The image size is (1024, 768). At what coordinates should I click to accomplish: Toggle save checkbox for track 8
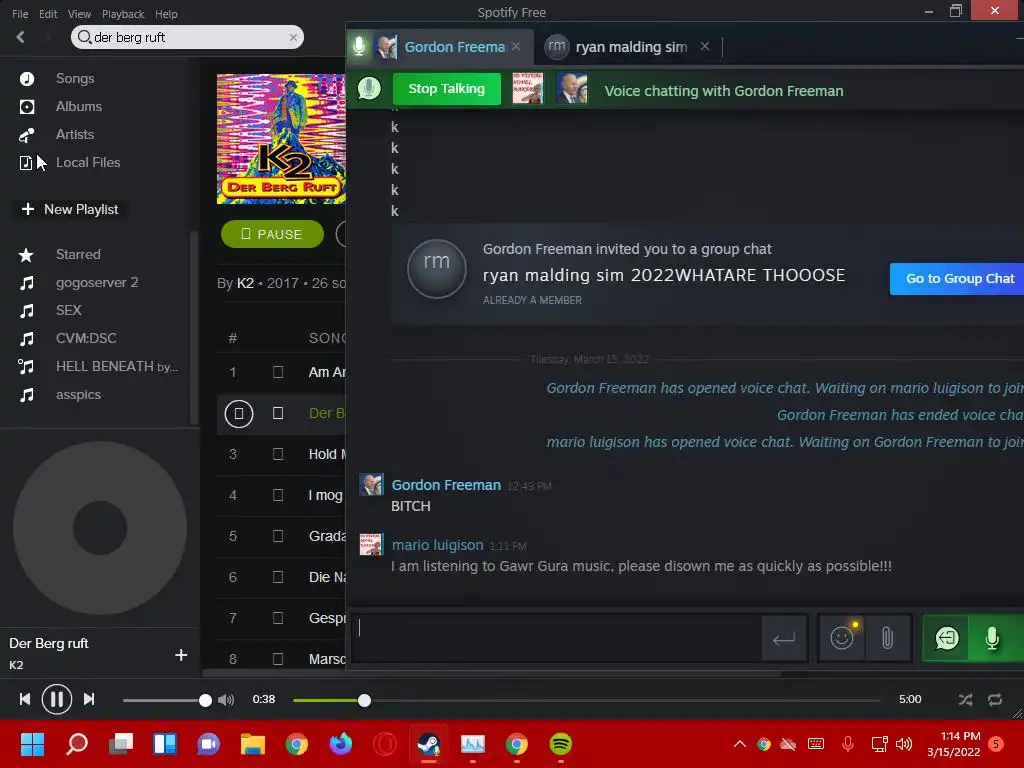[278, 659]
